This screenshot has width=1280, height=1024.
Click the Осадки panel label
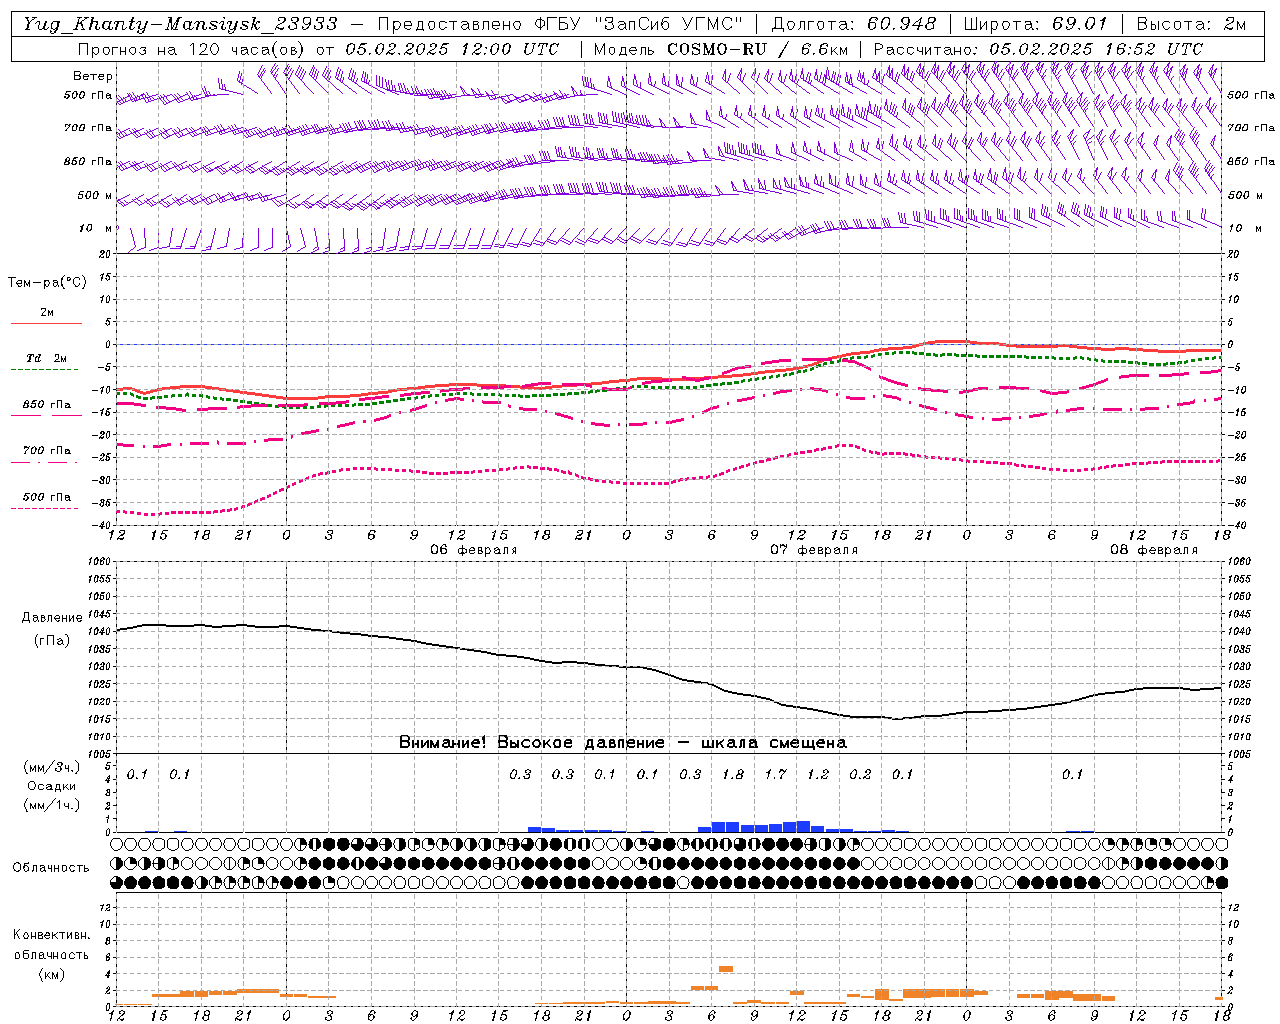[52, 786]
